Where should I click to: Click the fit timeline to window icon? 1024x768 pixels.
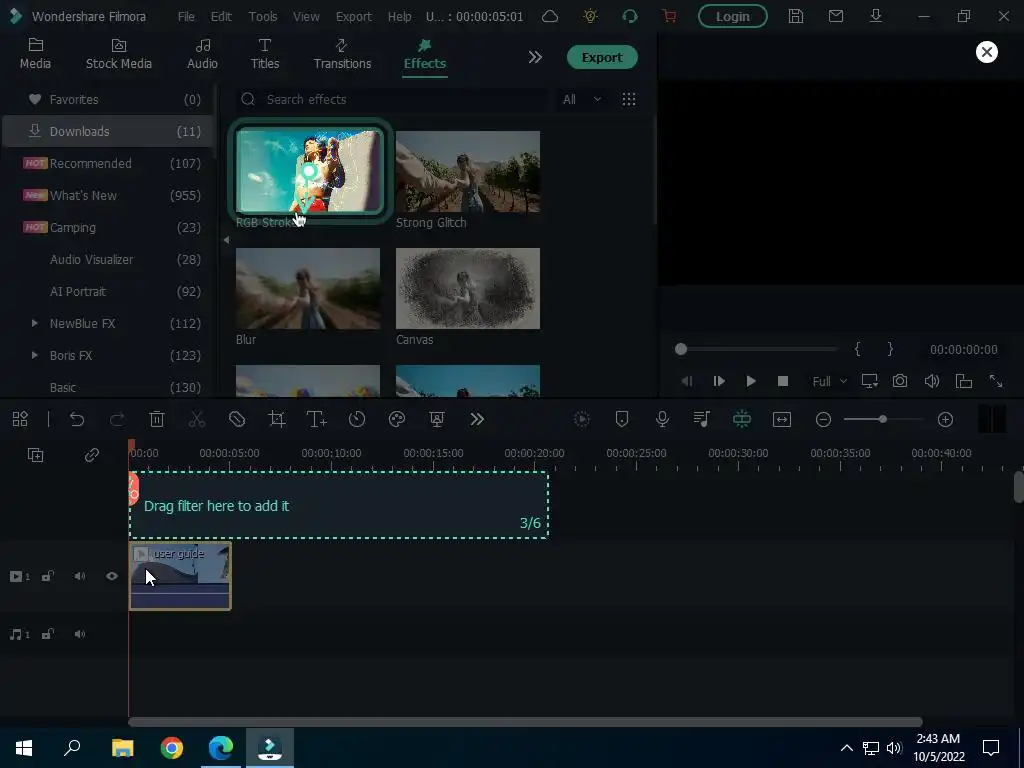[x=782, y=419]
